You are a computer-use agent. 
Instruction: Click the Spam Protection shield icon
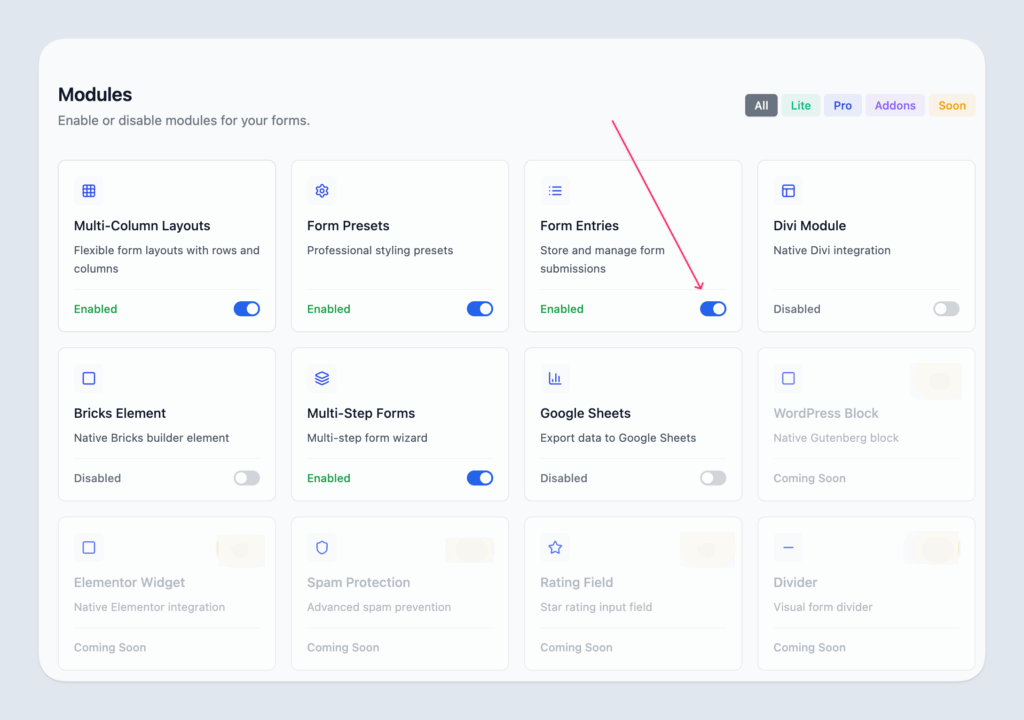coord(322,548)
